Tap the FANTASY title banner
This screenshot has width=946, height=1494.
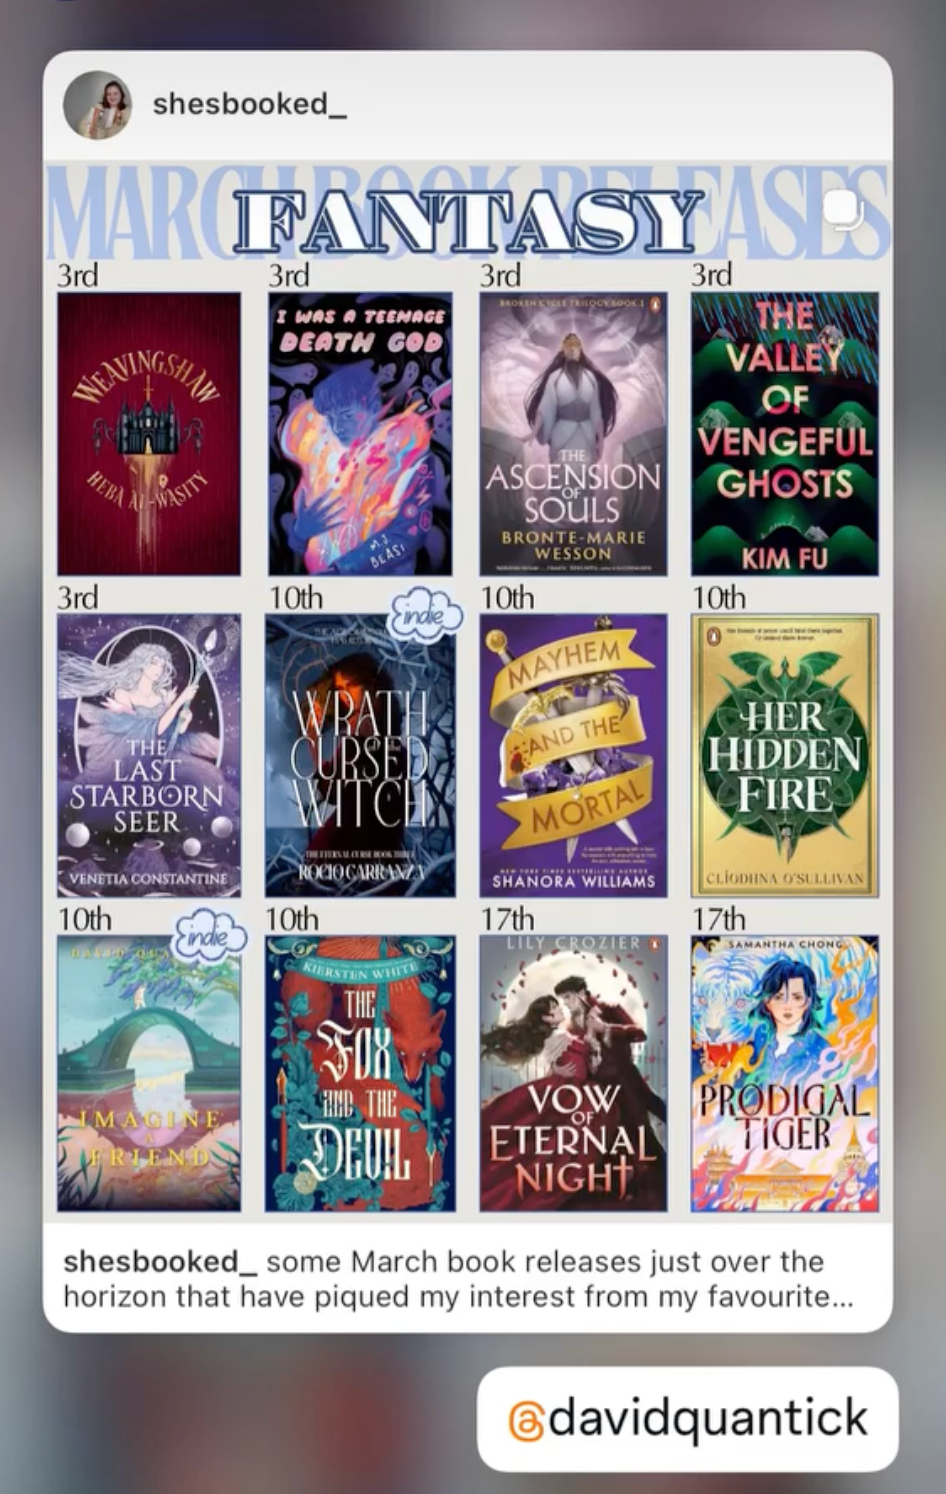[468, 220]
